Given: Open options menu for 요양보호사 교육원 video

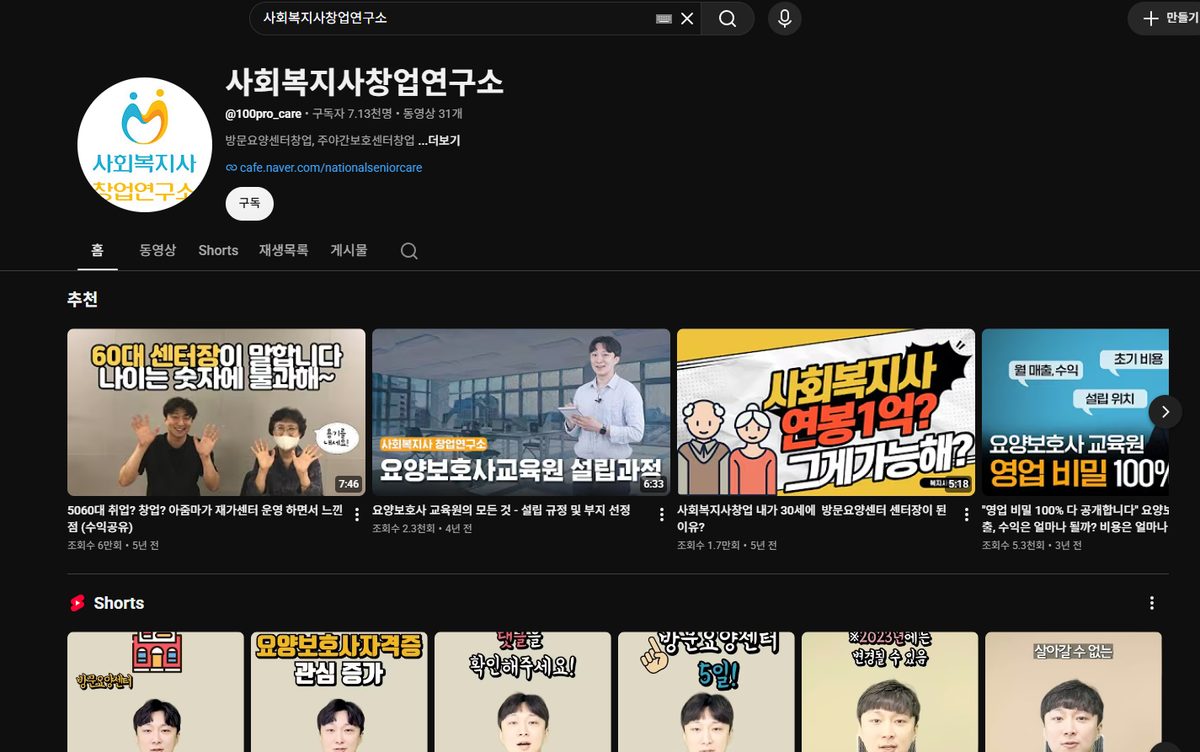Looking at the screenshot, I should 662,514.
